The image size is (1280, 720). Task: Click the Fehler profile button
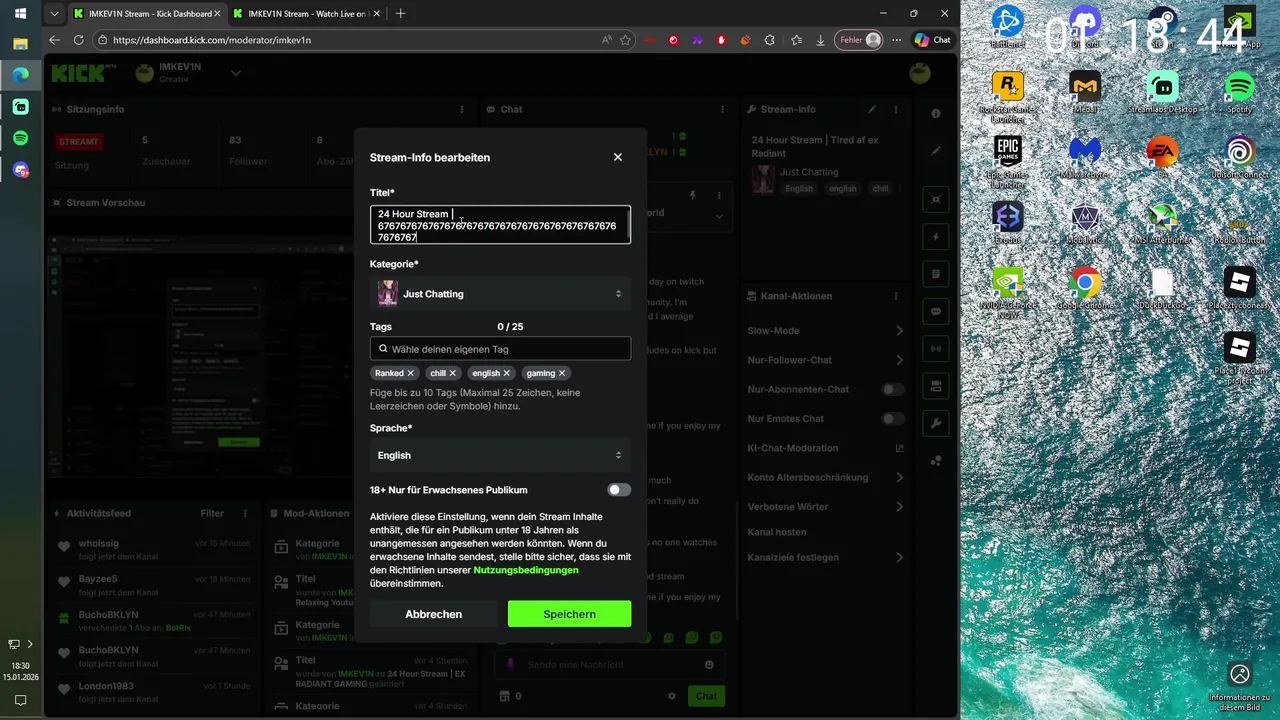click(860, 40)
